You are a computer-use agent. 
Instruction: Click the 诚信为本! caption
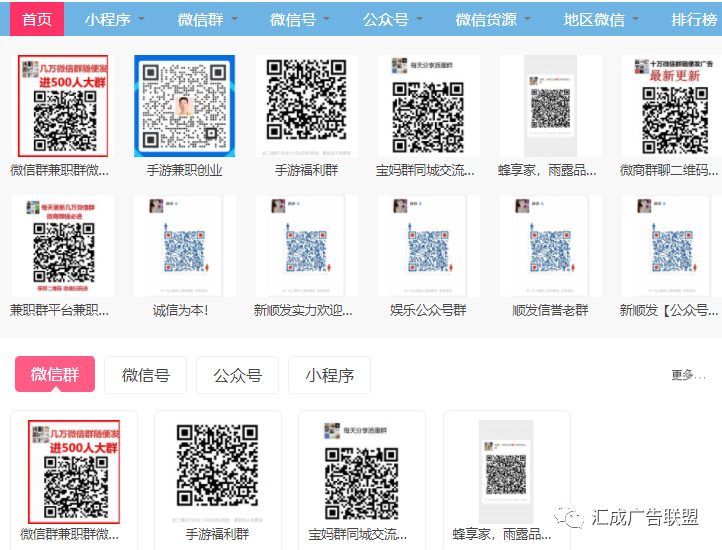click(180, 310)
